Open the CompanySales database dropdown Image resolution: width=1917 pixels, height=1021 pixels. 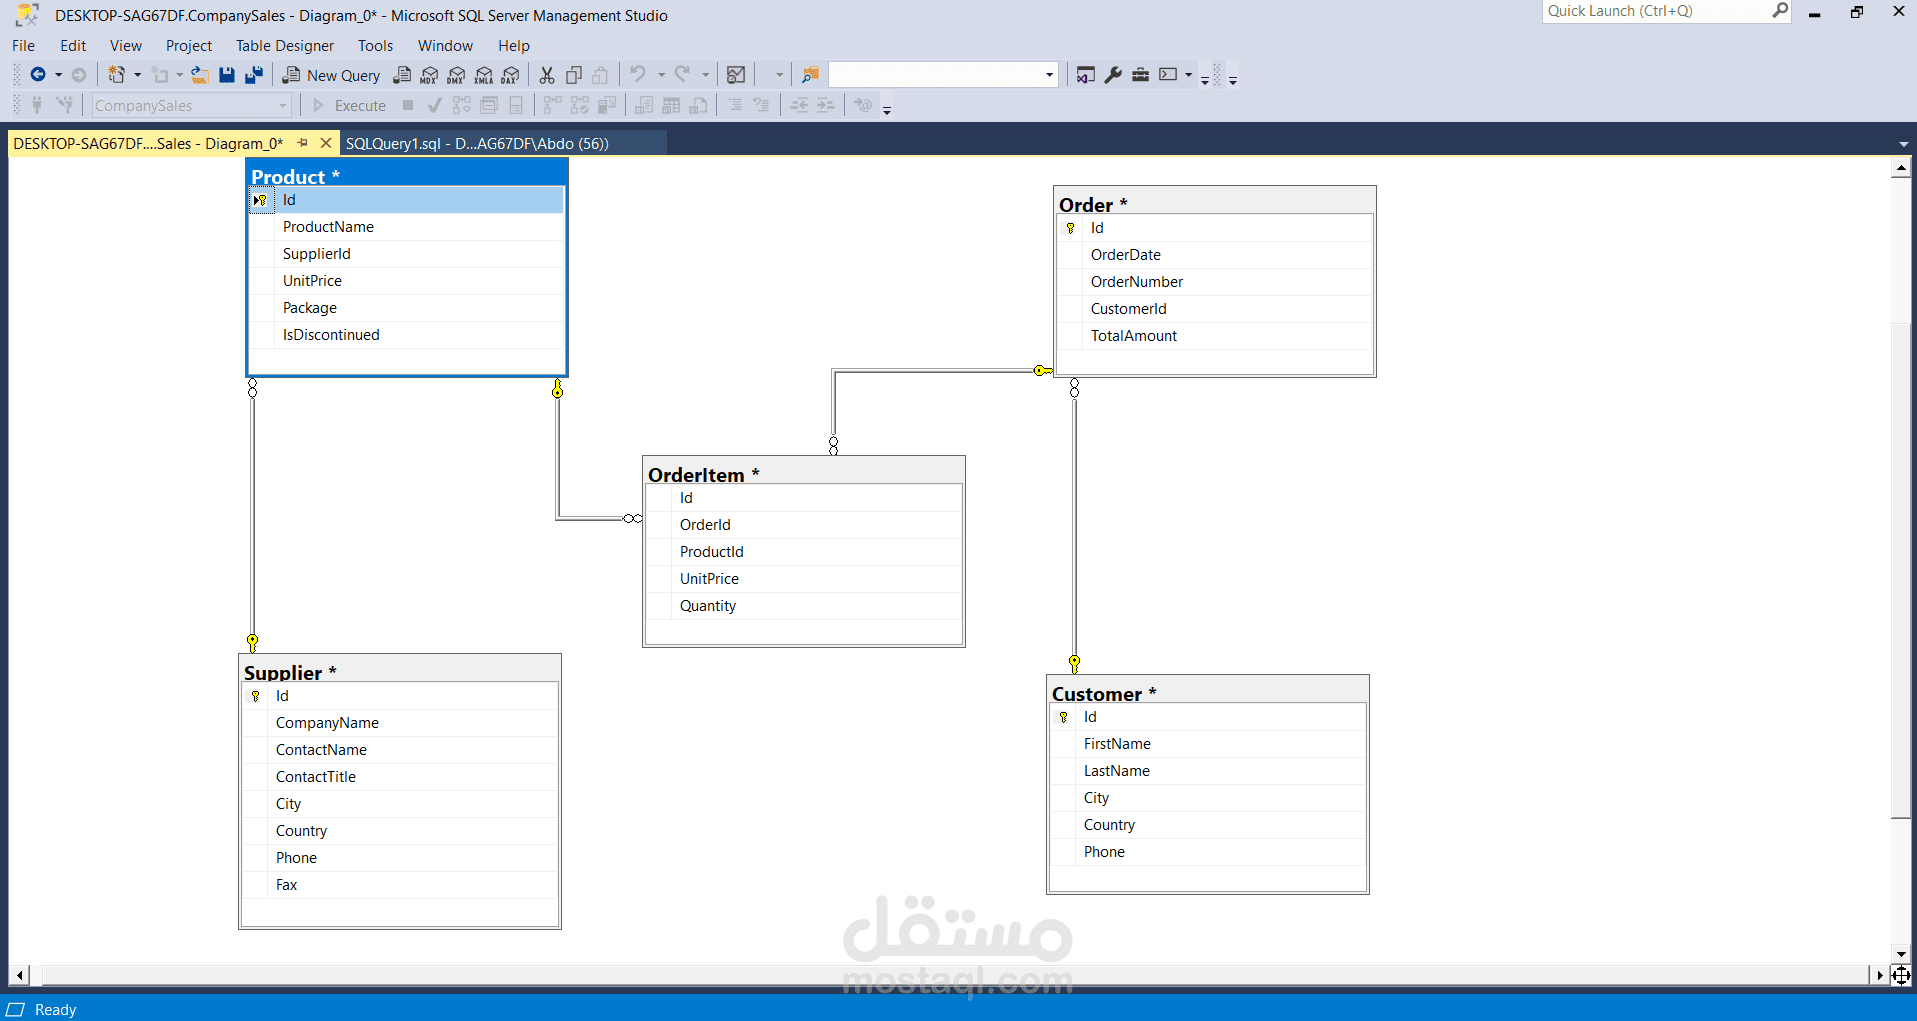[x=283, y=105]
